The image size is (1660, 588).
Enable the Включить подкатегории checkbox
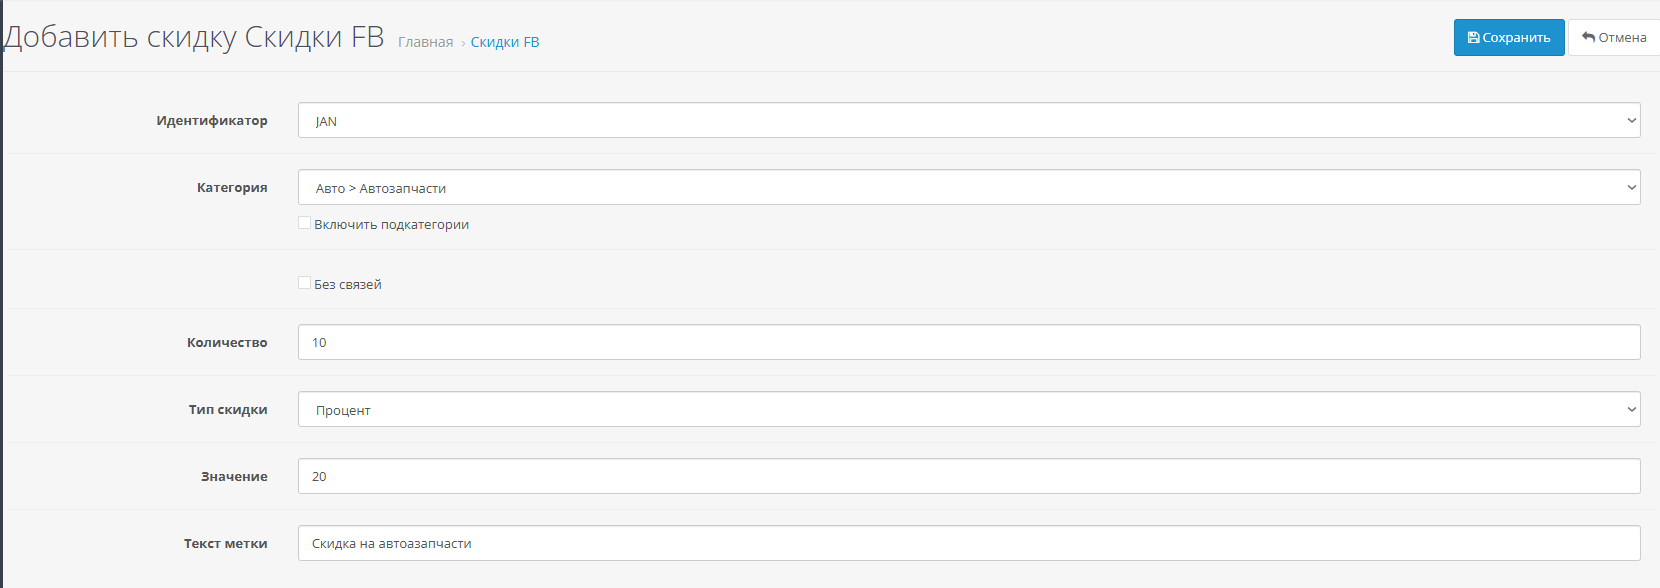coord(304,223)
